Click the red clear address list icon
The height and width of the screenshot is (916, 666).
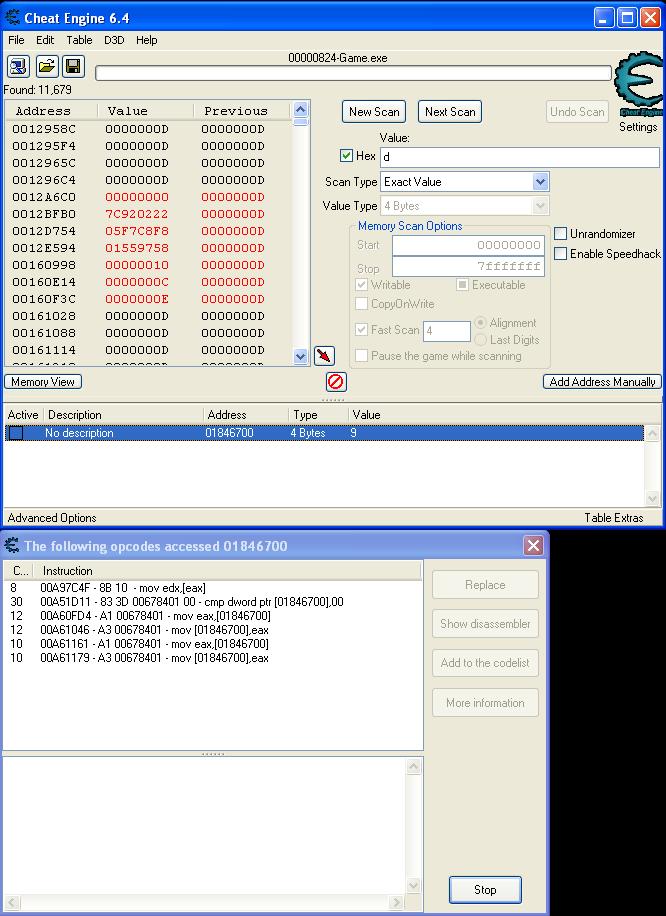coord(336,382)
